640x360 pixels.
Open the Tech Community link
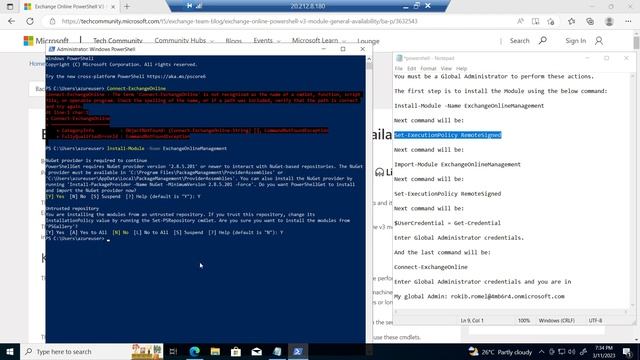tap(118, 41)
